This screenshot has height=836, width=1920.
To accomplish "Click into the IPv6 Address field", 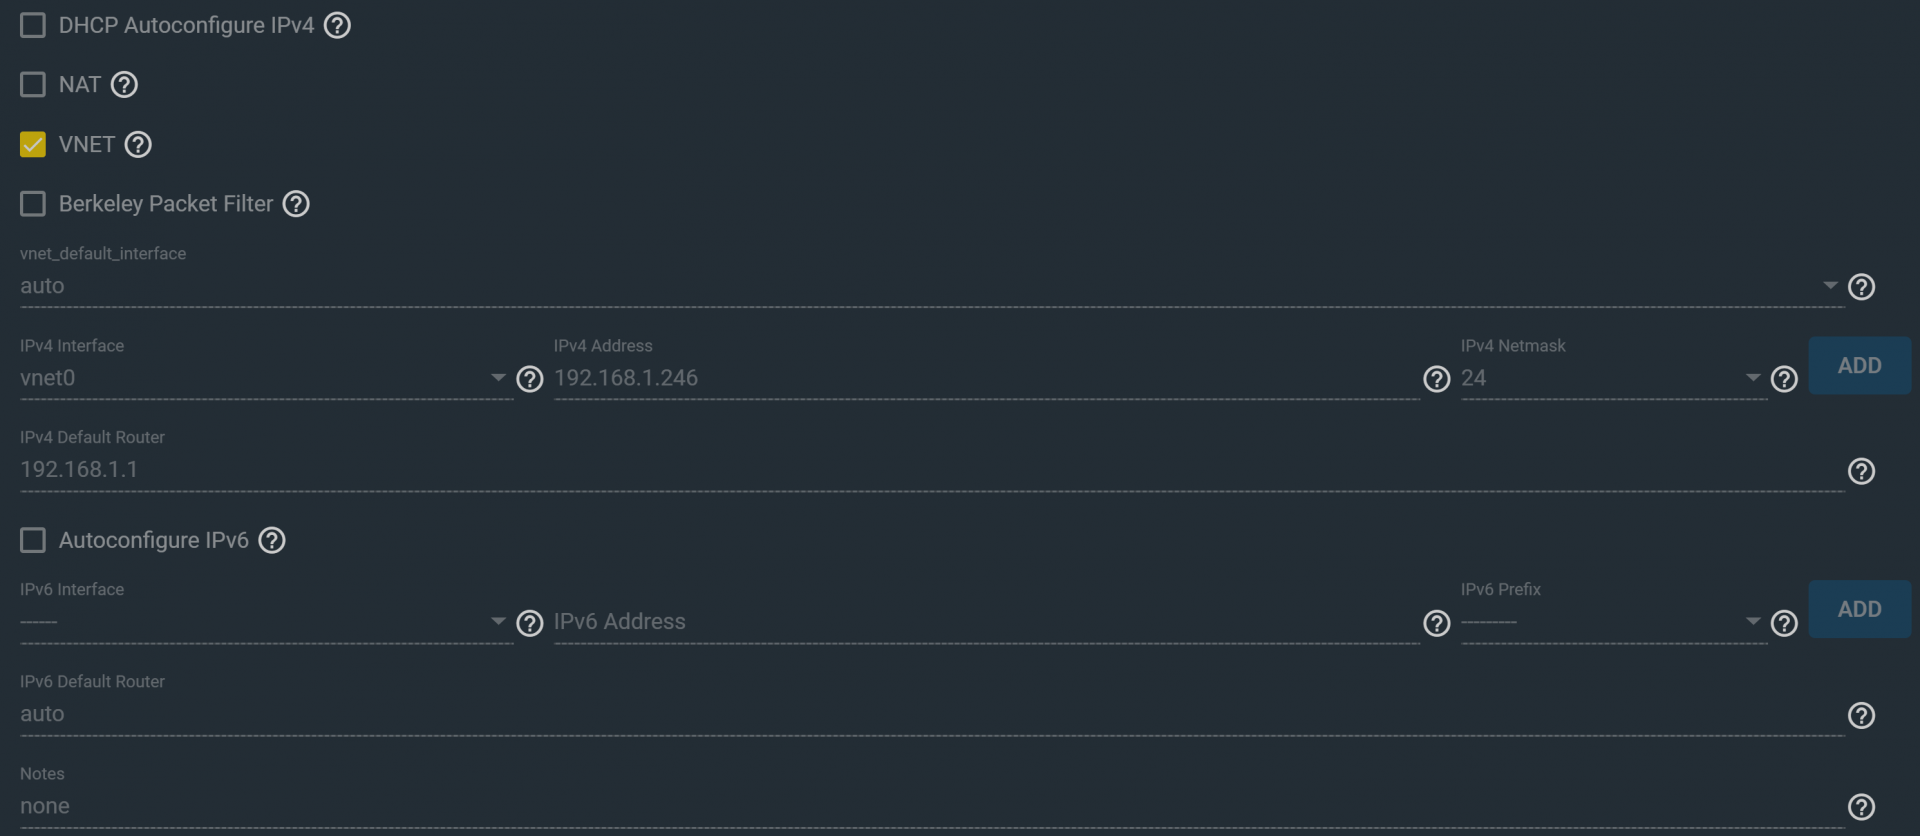I will 986,622.
